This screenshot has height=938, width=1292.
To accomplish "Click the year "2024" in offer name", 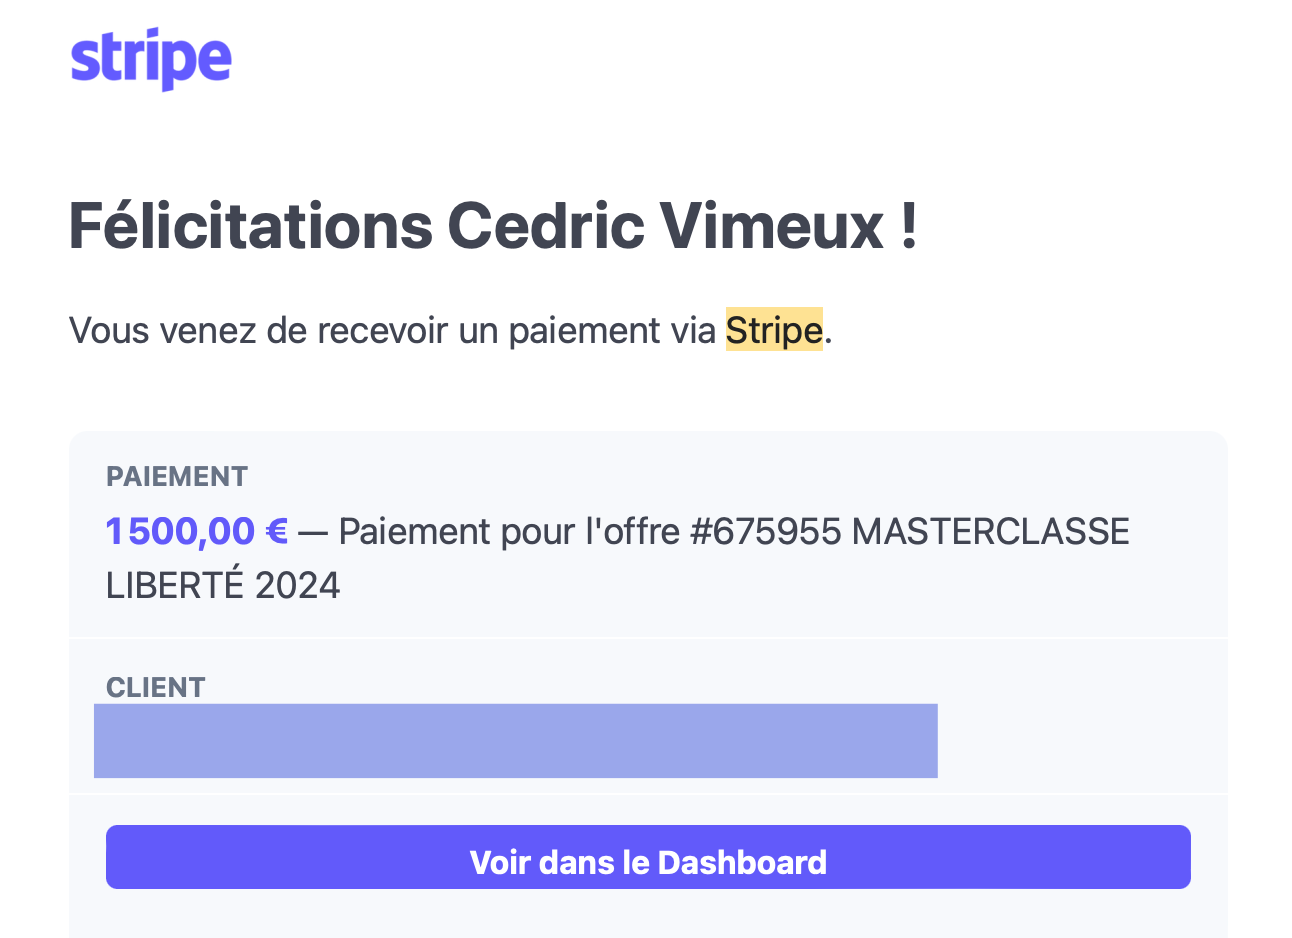I will coord(297,585).
